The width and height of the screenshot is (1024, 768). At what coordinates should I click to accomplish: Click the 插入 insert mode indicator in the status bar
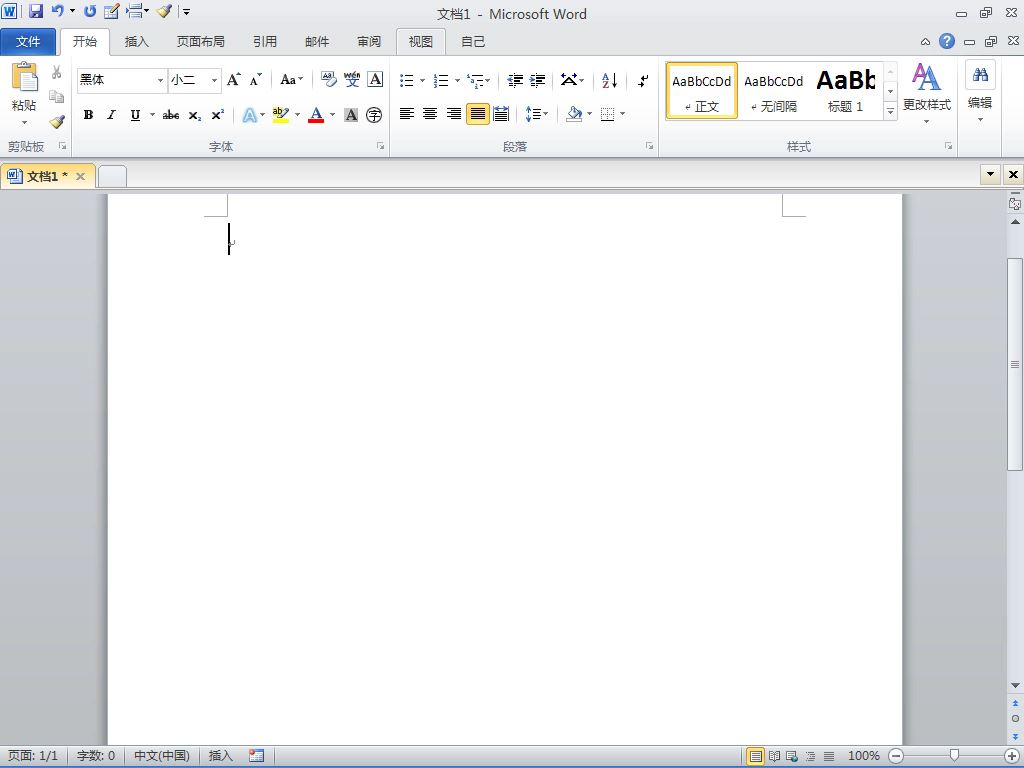221,756
